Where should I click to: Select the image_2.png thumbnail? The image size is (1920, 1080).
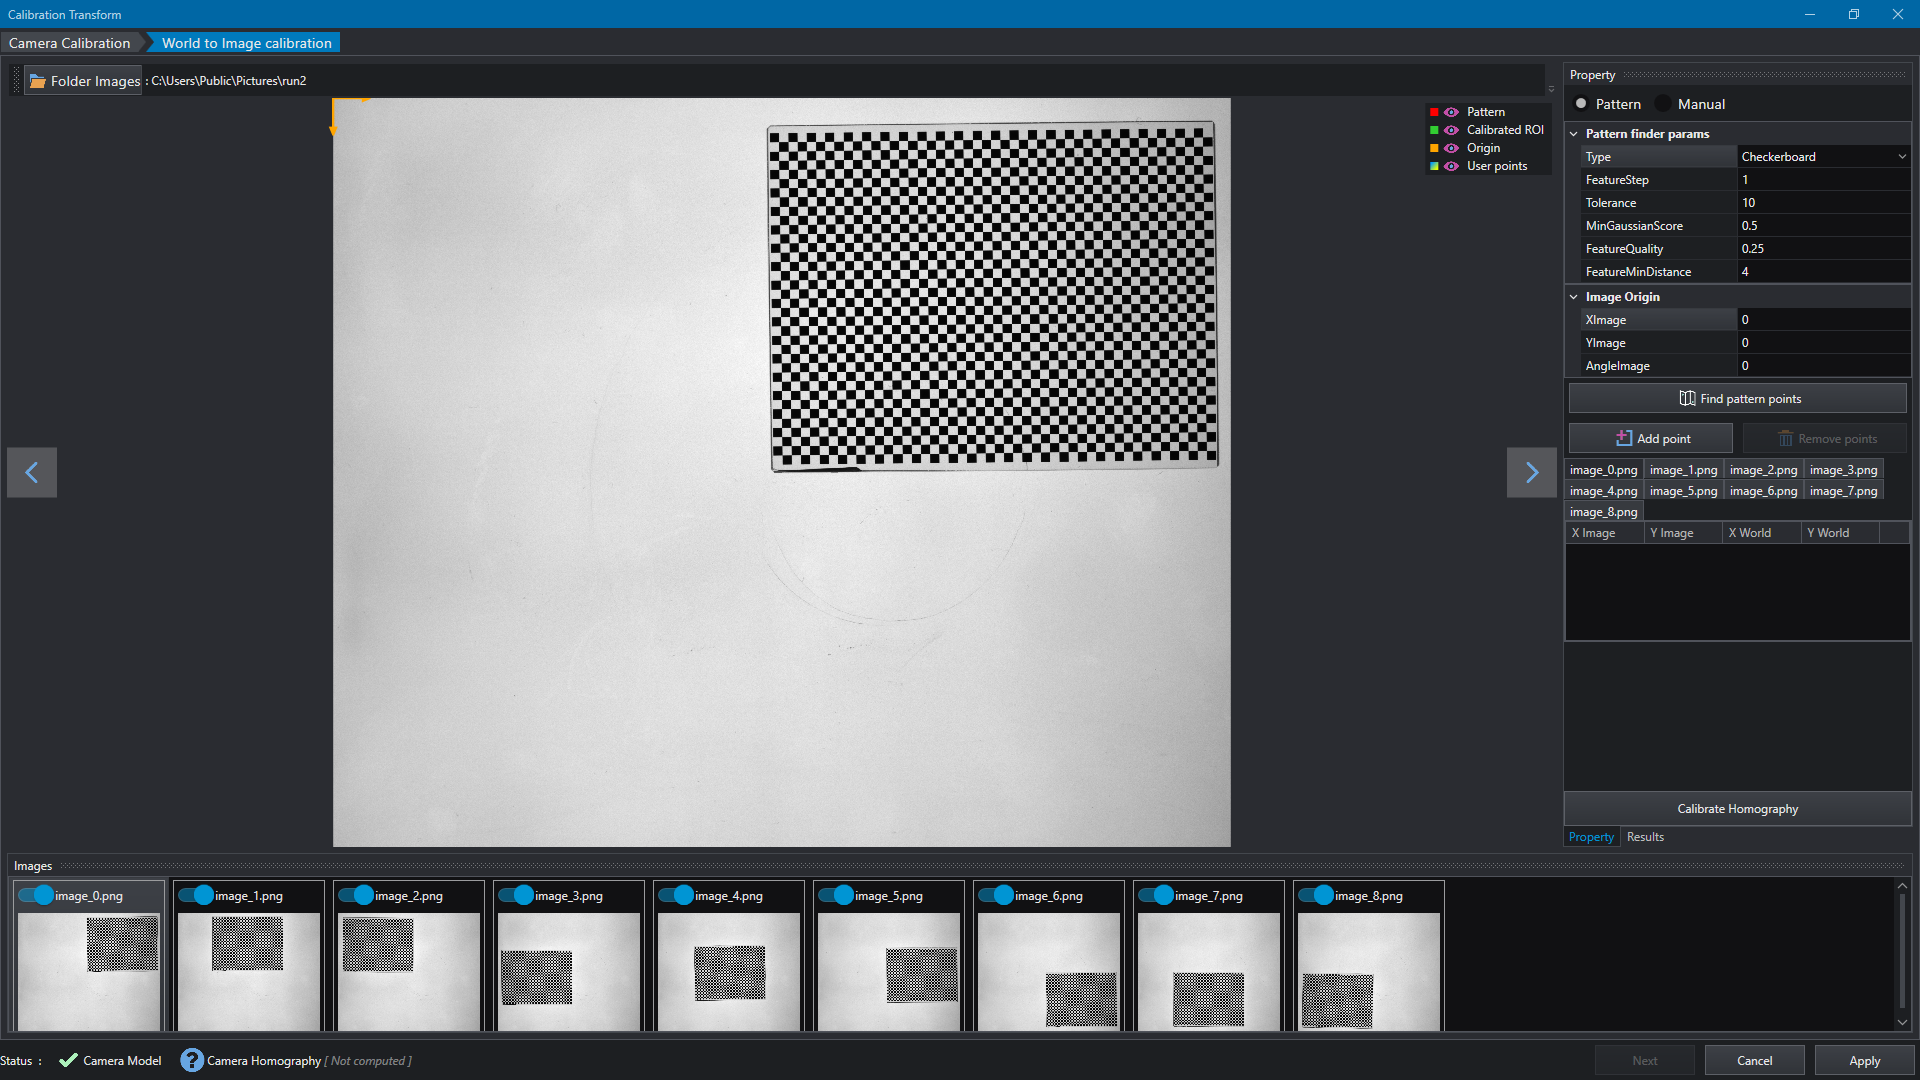[x=409, y=971]
